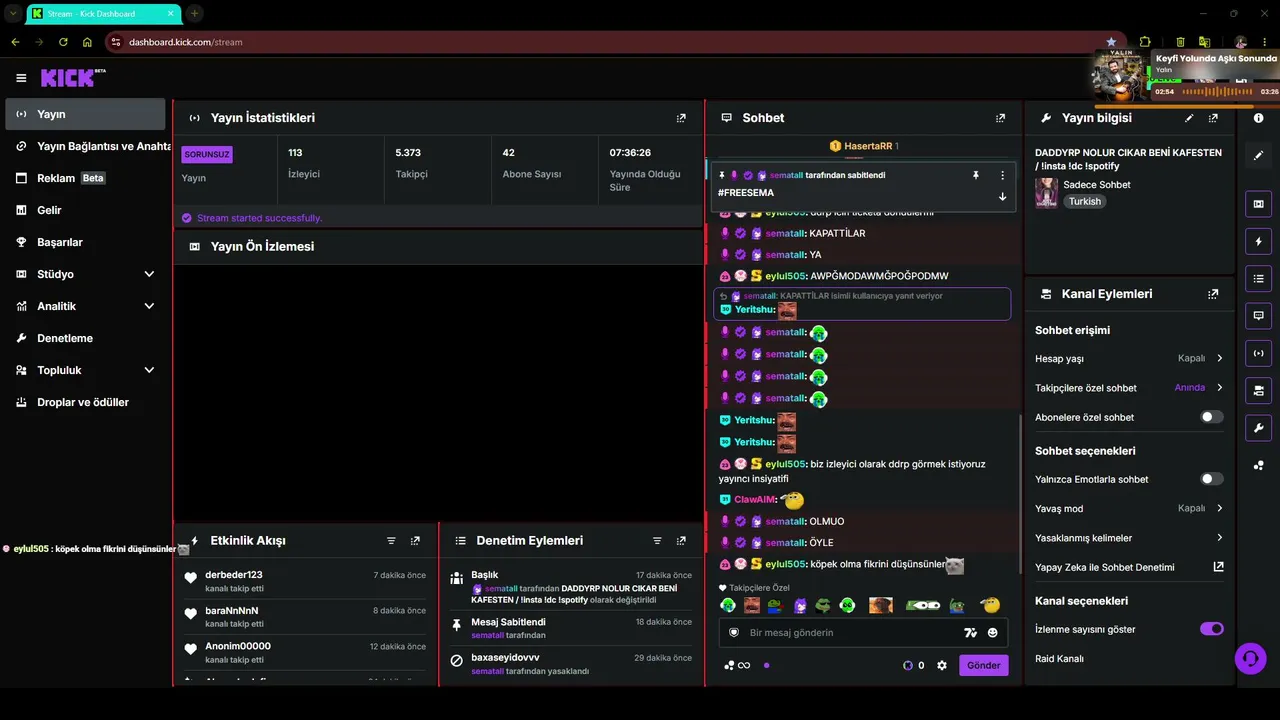
Task: Open Yapay Zeka ile Sohbet Denetimi external link
Action: coord(1218,567)
